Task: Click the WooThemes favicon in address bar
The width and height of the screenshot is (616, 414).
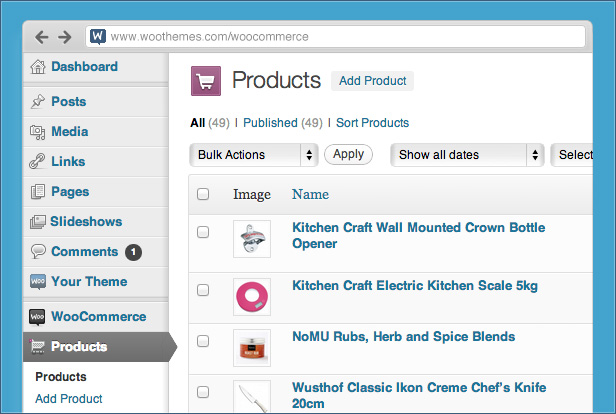Action: (x=98, y=37)
